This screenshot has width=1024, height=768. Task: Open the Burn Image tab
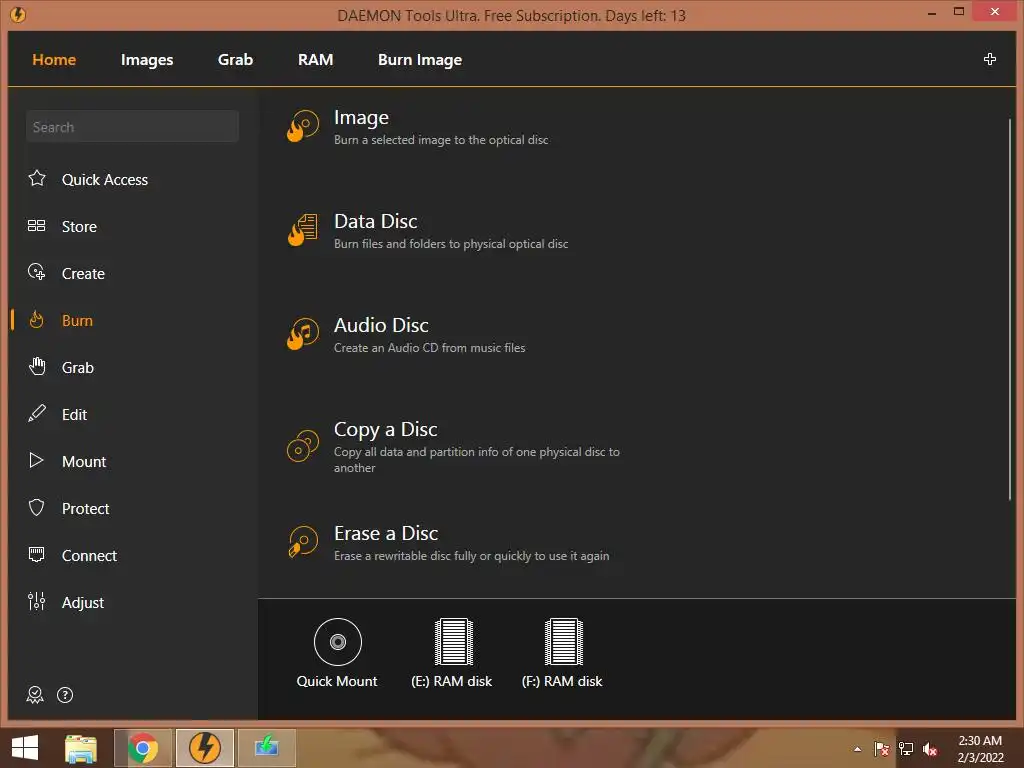pyautogui.click(x=420, y=60)
